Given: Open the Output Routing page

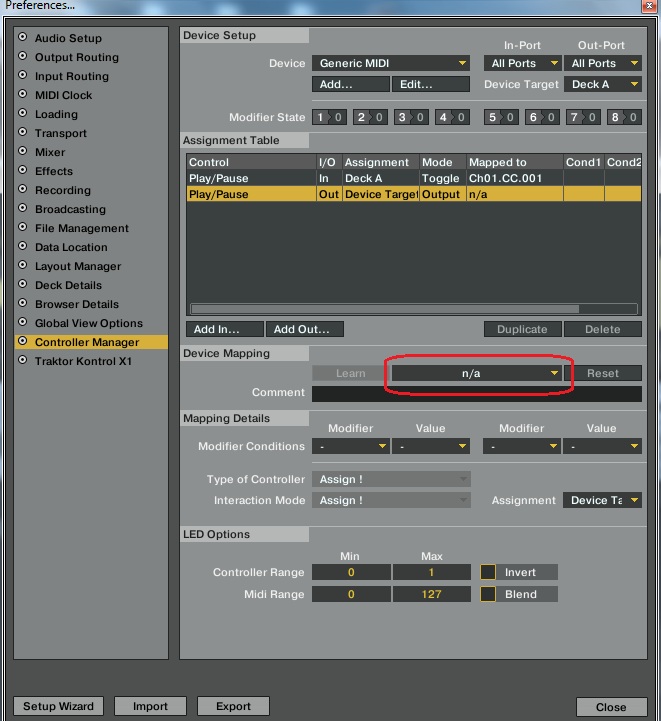Looking at the screenshot, I should pyautogui.click(x=76, y=57).
